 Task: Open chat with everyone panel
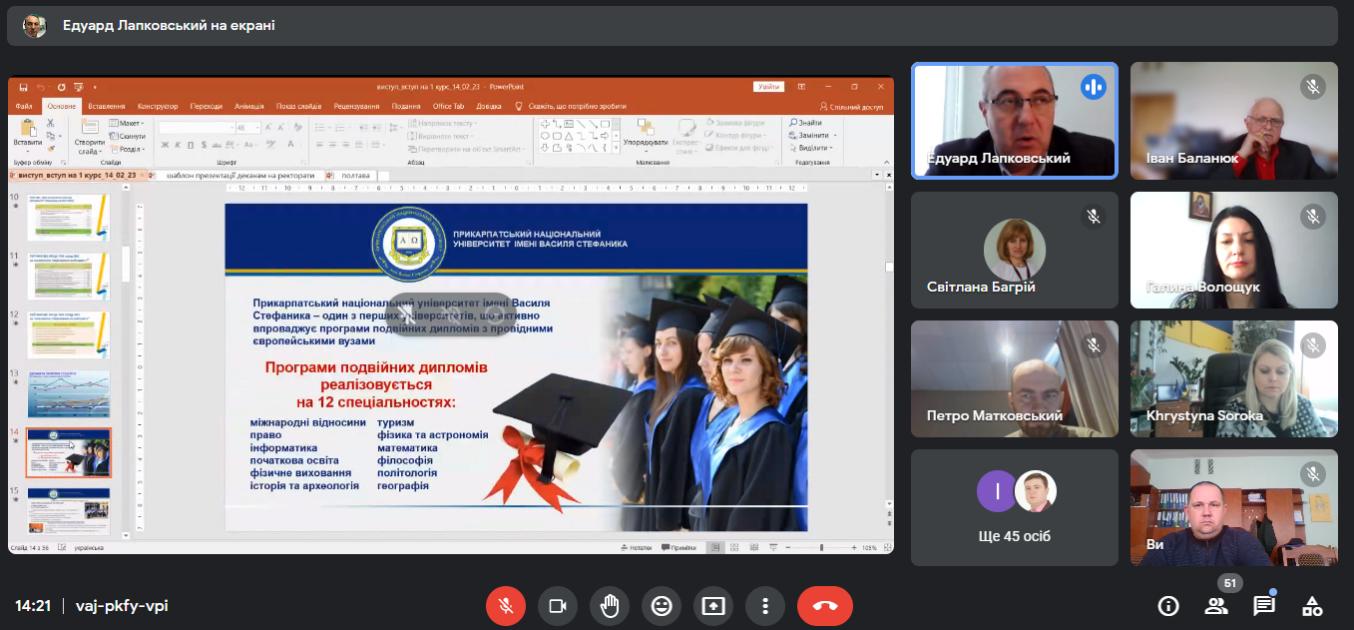(x=1264, y=606)
